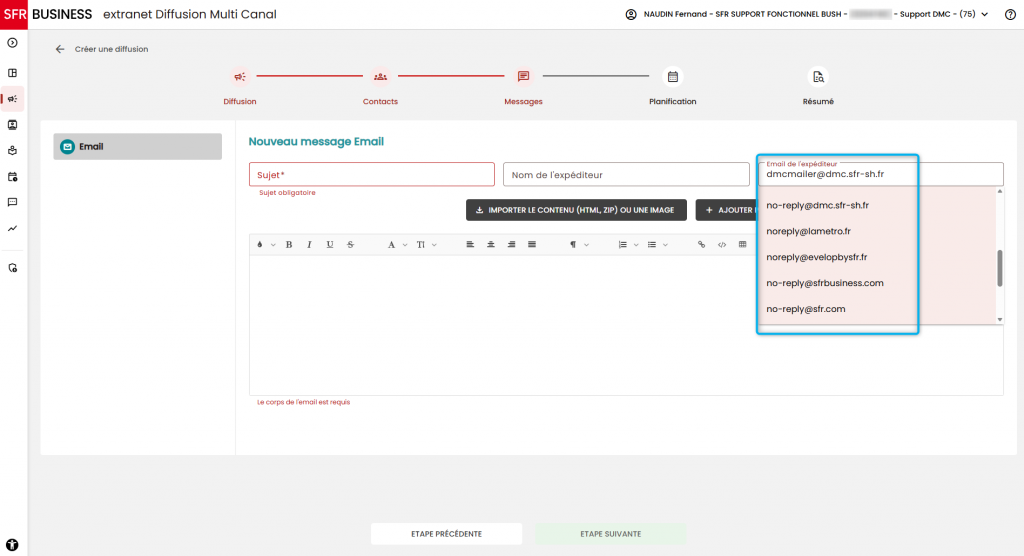Viewport: 1024px width, 556px height.
Task: Apply italic formatting in the editor
Action: 310,244
